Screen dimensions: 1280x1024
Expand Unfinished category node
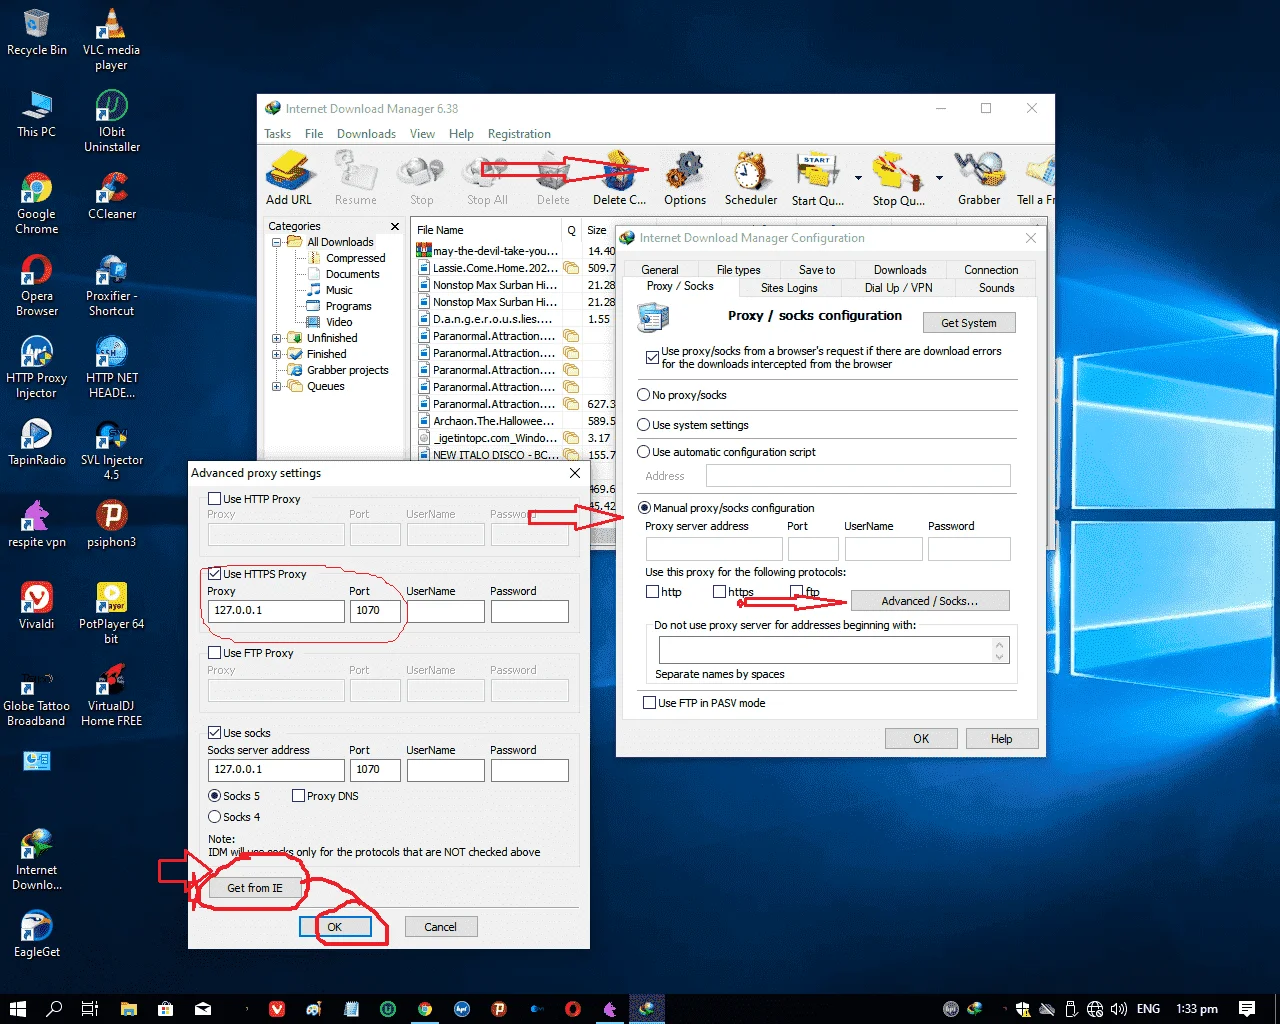click(277, 338)
